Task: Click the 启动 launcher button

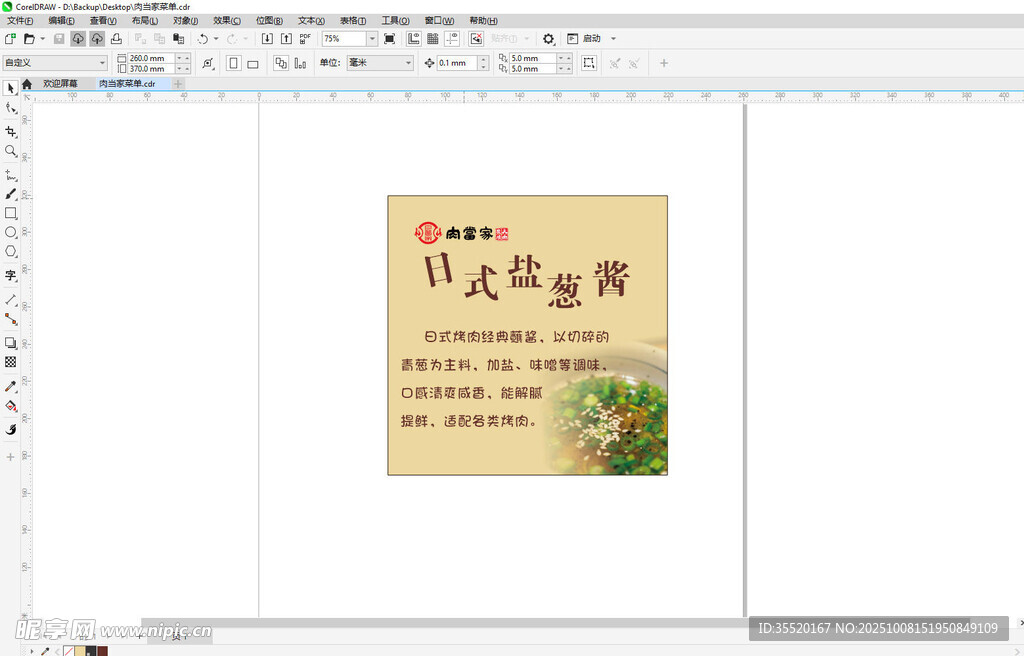Action: tap(591, 39)
